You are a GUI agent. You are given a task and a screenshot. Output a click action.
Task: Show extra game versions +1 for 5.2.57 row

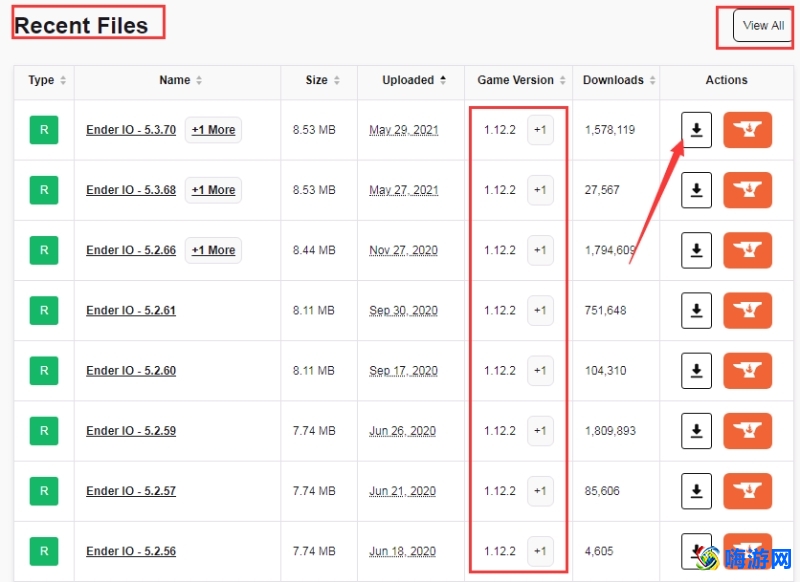pos(540,491)
